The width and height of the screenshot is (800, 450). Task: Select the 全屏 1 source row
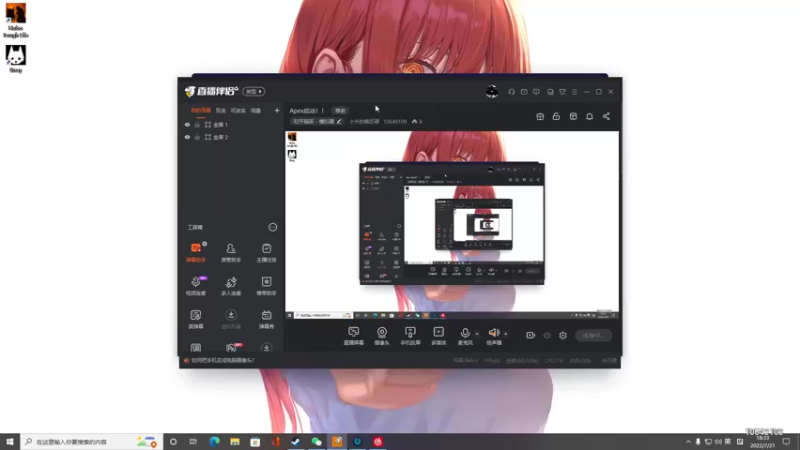tap(232, 124)
